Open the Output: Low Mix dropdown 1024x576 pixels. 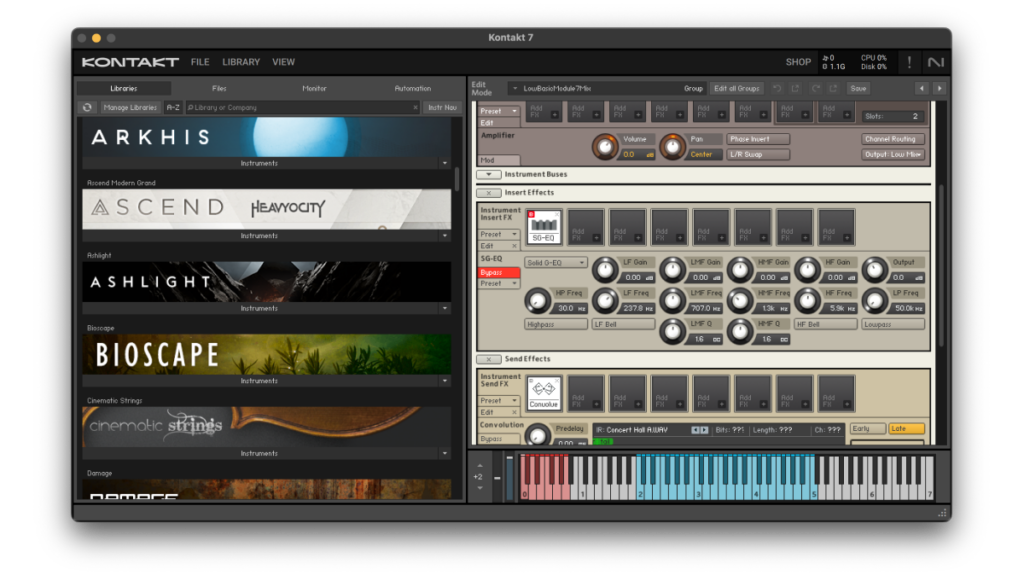pos(893,155)
